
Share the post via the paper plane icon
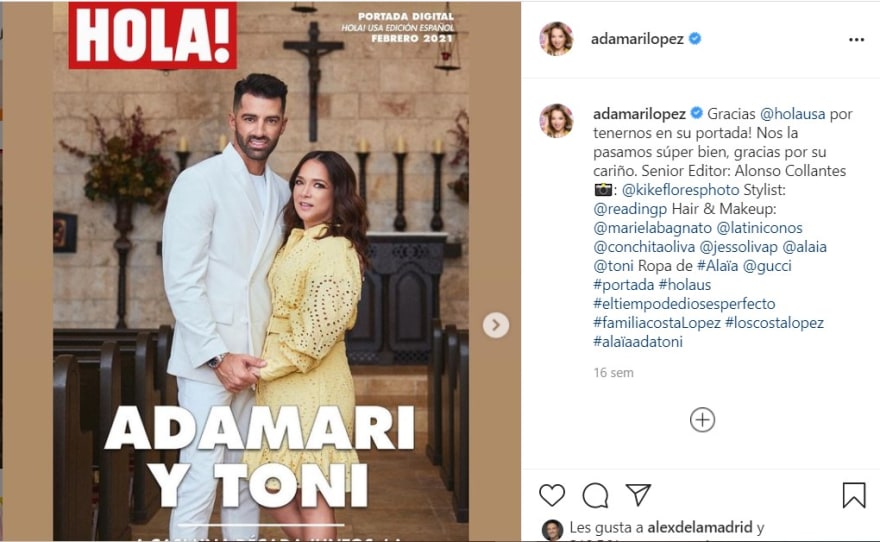click(x=638, y=494)
